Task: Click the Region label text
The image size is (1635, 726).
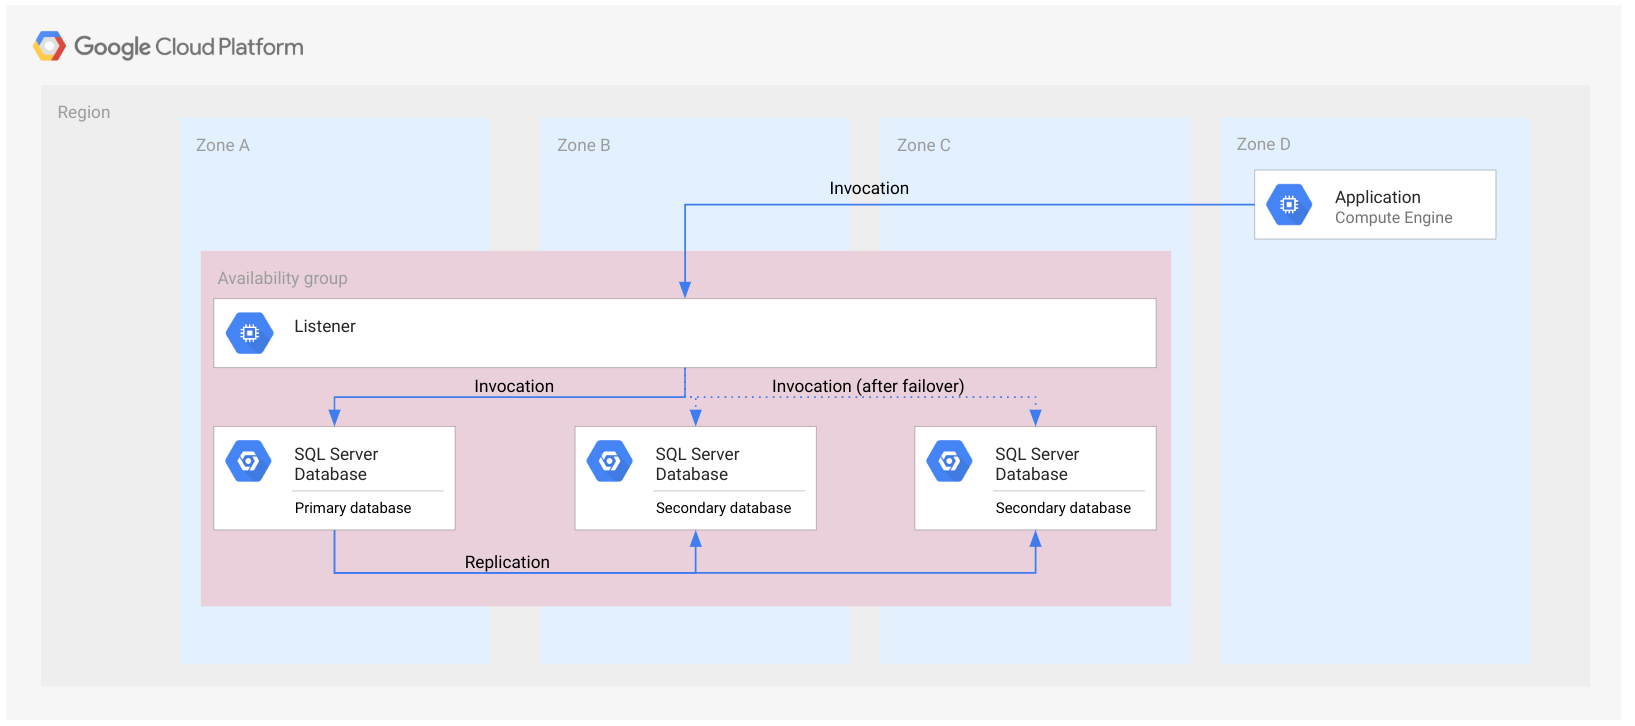Action: click(84, 112)
